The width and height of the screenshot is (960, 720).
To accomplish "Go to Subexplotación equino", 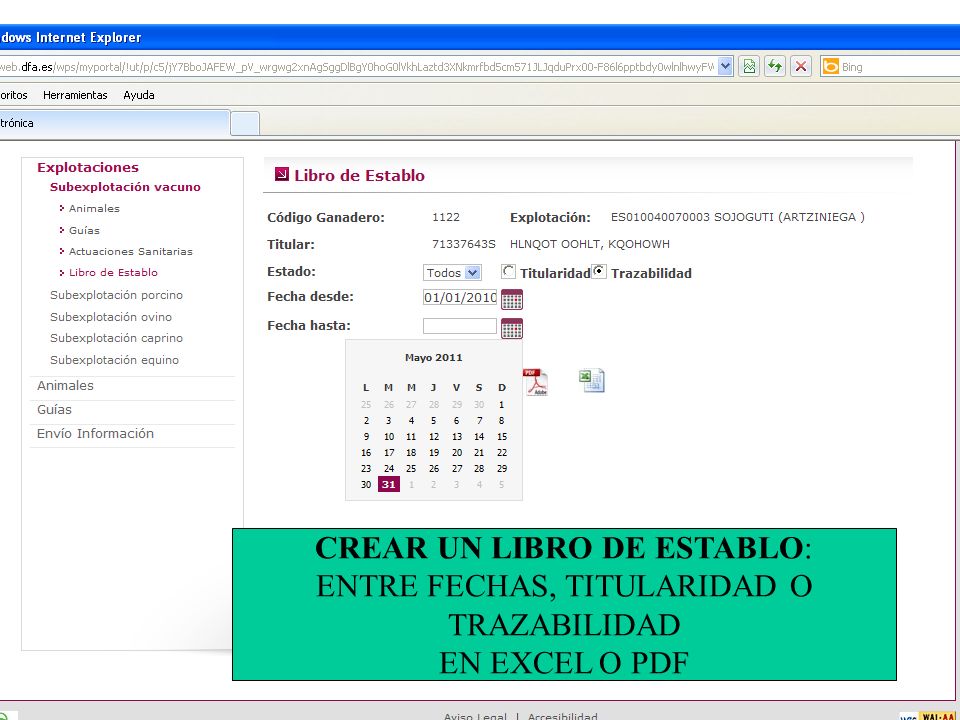I will coord(114,360).
